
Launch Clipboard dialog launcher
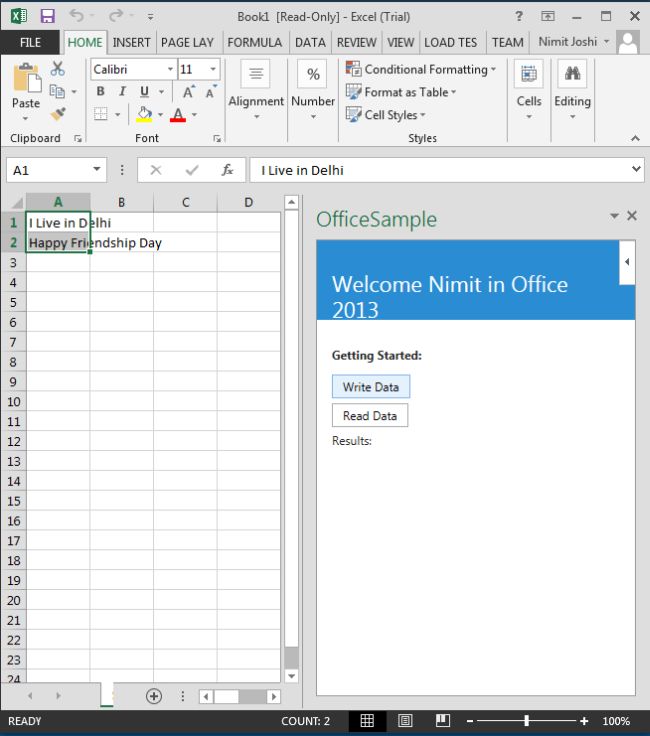tap(78, 138)
